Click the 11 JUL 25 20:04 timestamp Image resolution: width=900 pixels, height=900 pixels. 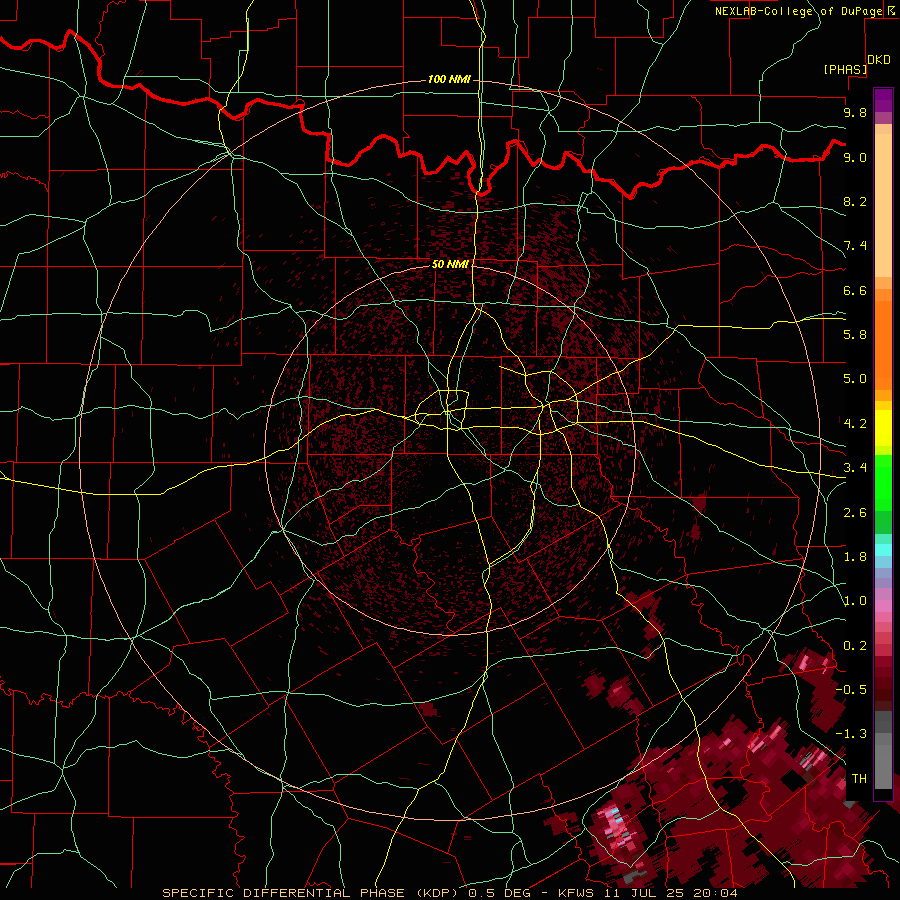click(x=670, y=893)
